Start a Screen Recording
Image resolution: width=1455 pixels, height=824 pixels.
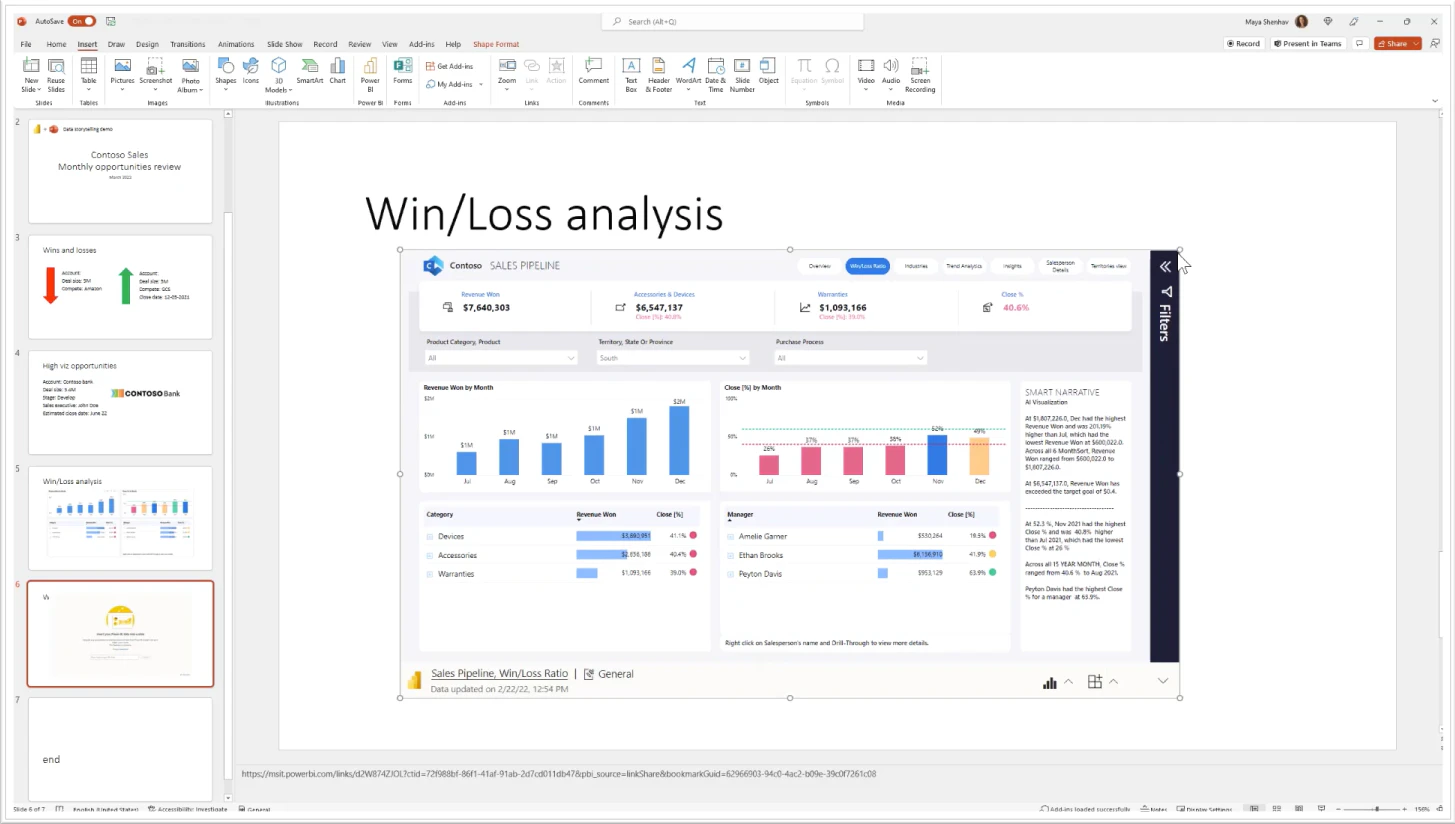pos(920,74)
